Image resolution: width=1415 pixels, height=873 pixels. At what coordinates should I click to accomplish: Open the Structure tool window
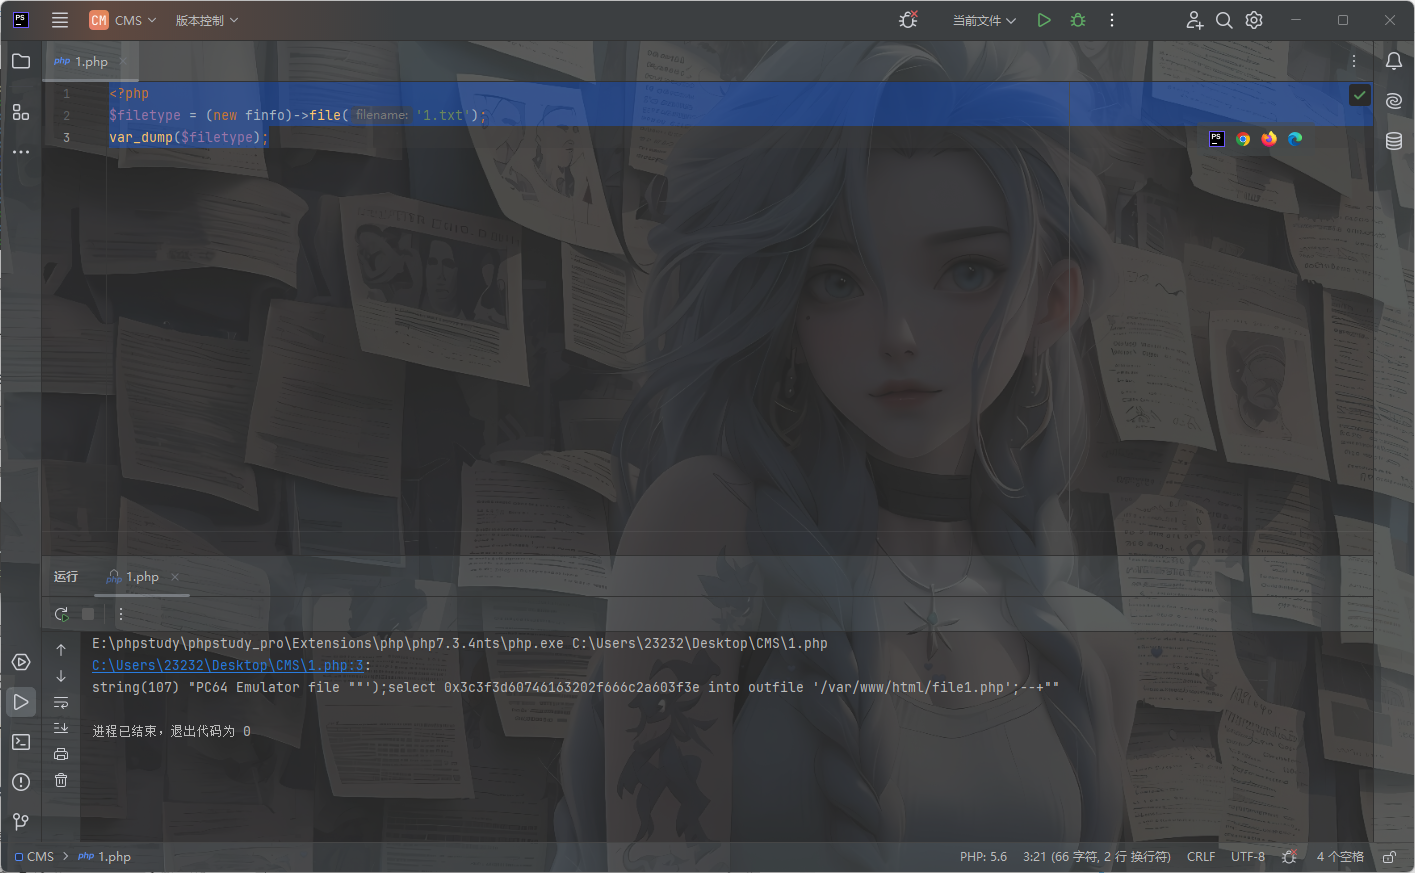pyautogui.click(x=21, y=112)
